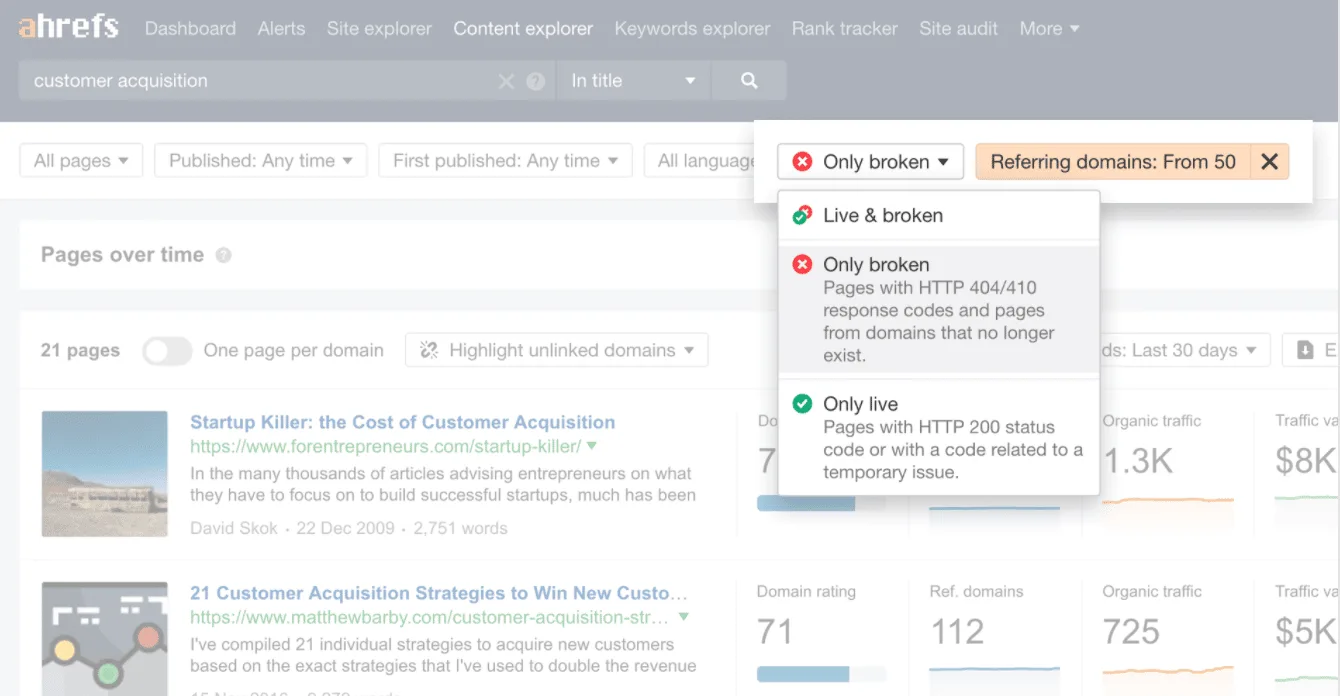
Task: Open the All pages filter dropdown
Action: click(x=81, y=161)
